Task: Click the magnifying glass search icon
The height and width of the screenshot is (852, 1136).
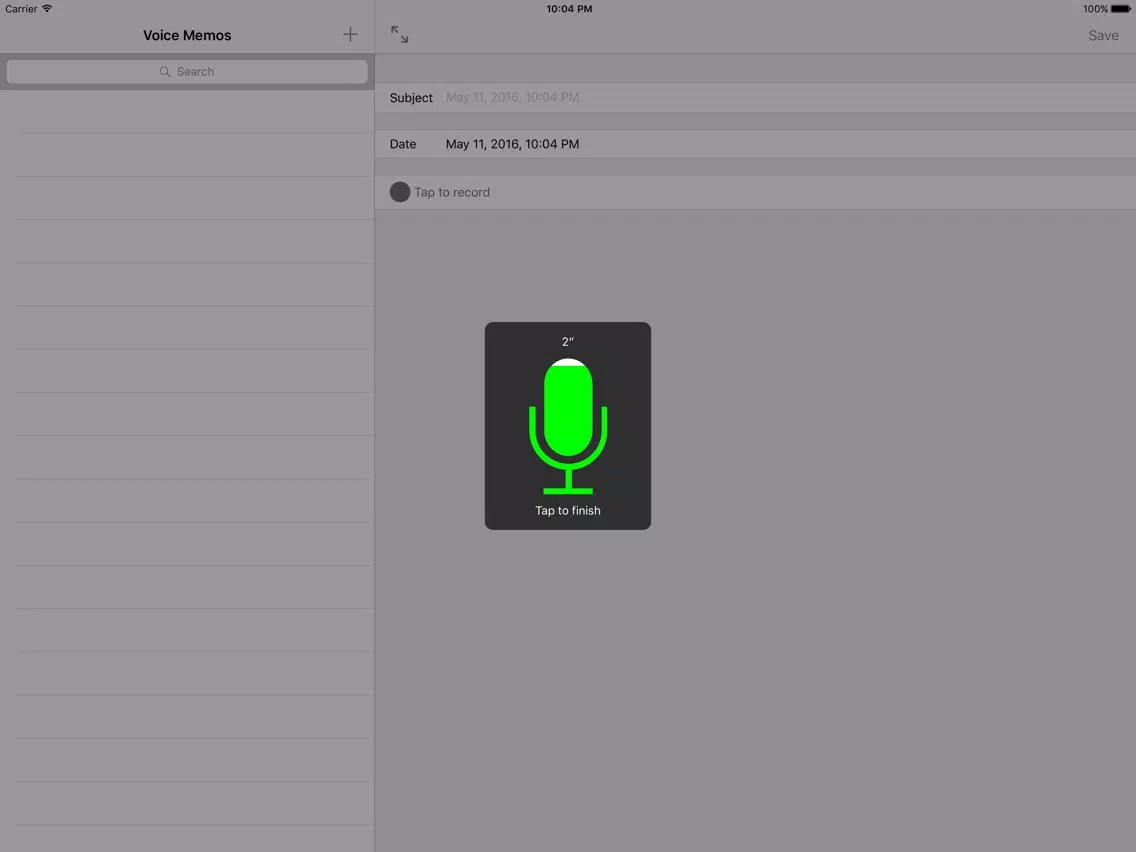Action: click(165, 72)
